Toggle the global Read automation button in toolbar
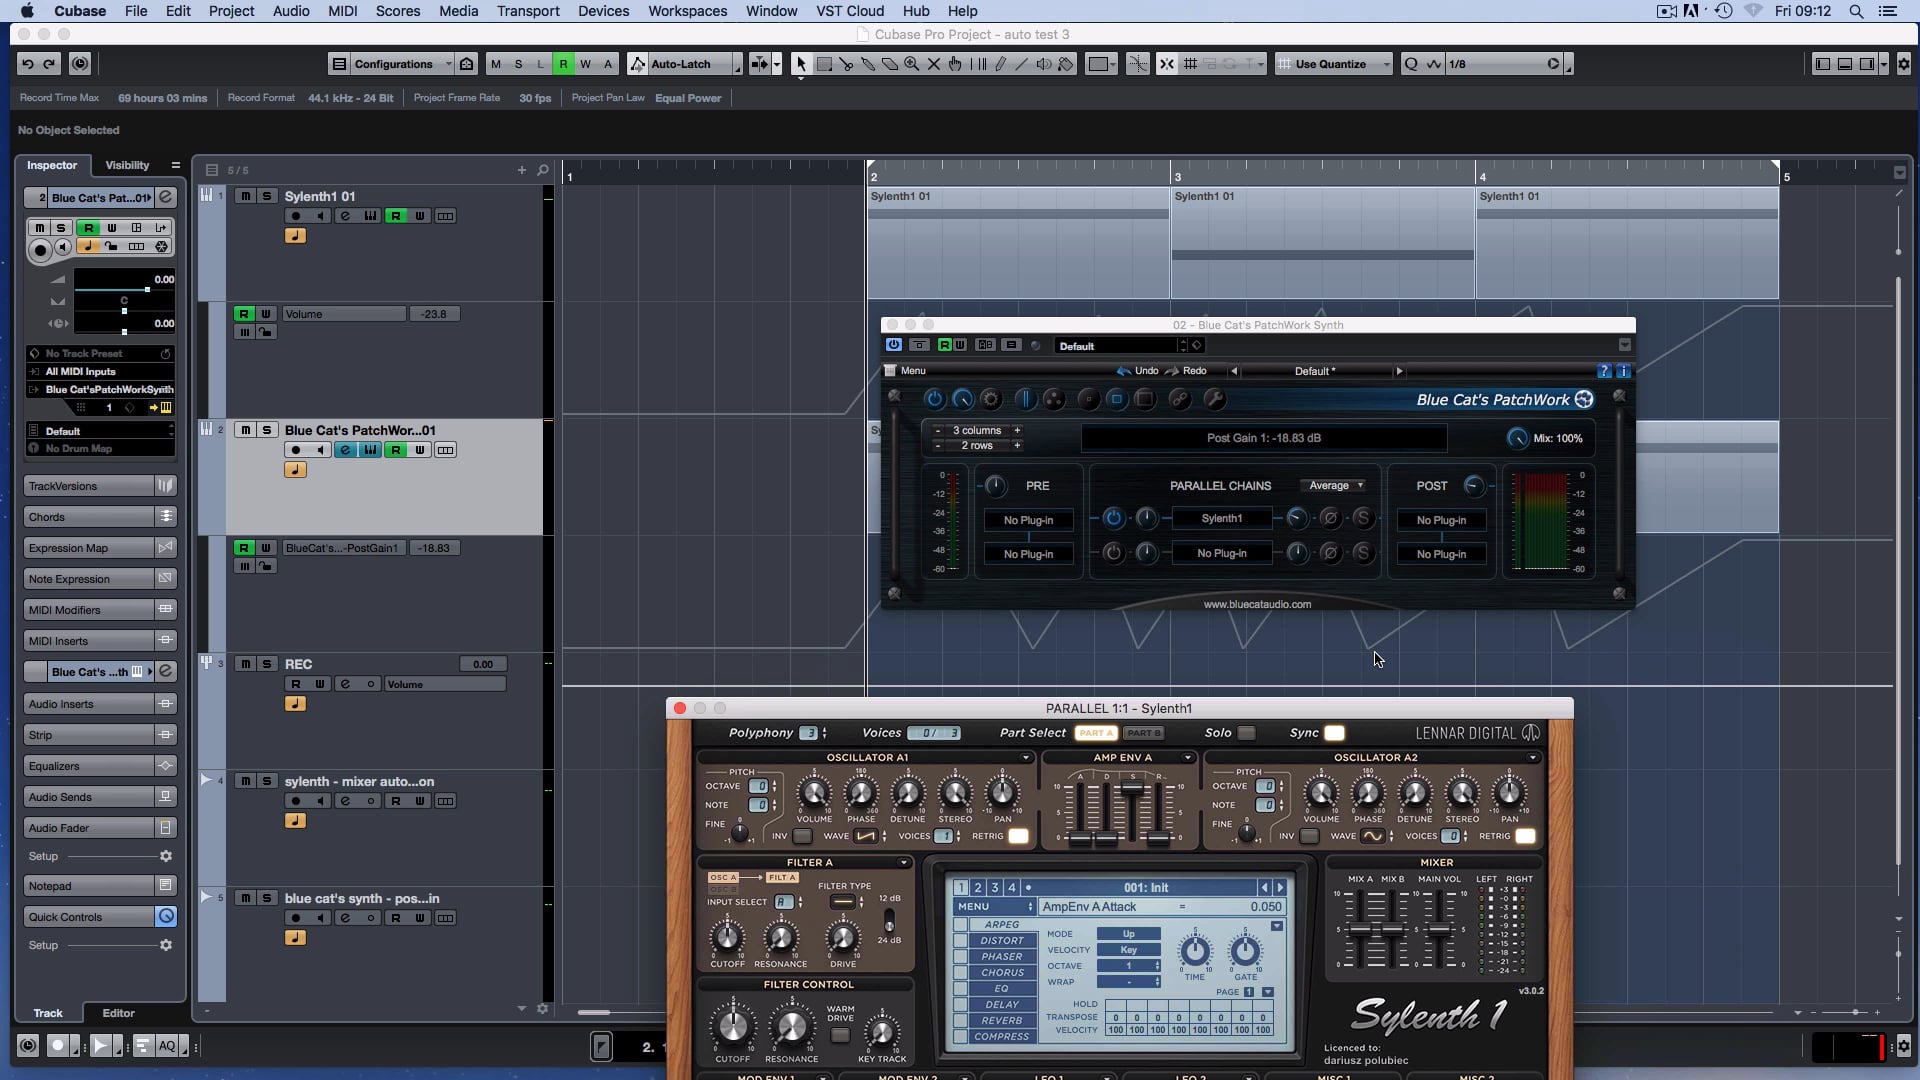Screen dimensions: 1920x1080 (564, 64)
